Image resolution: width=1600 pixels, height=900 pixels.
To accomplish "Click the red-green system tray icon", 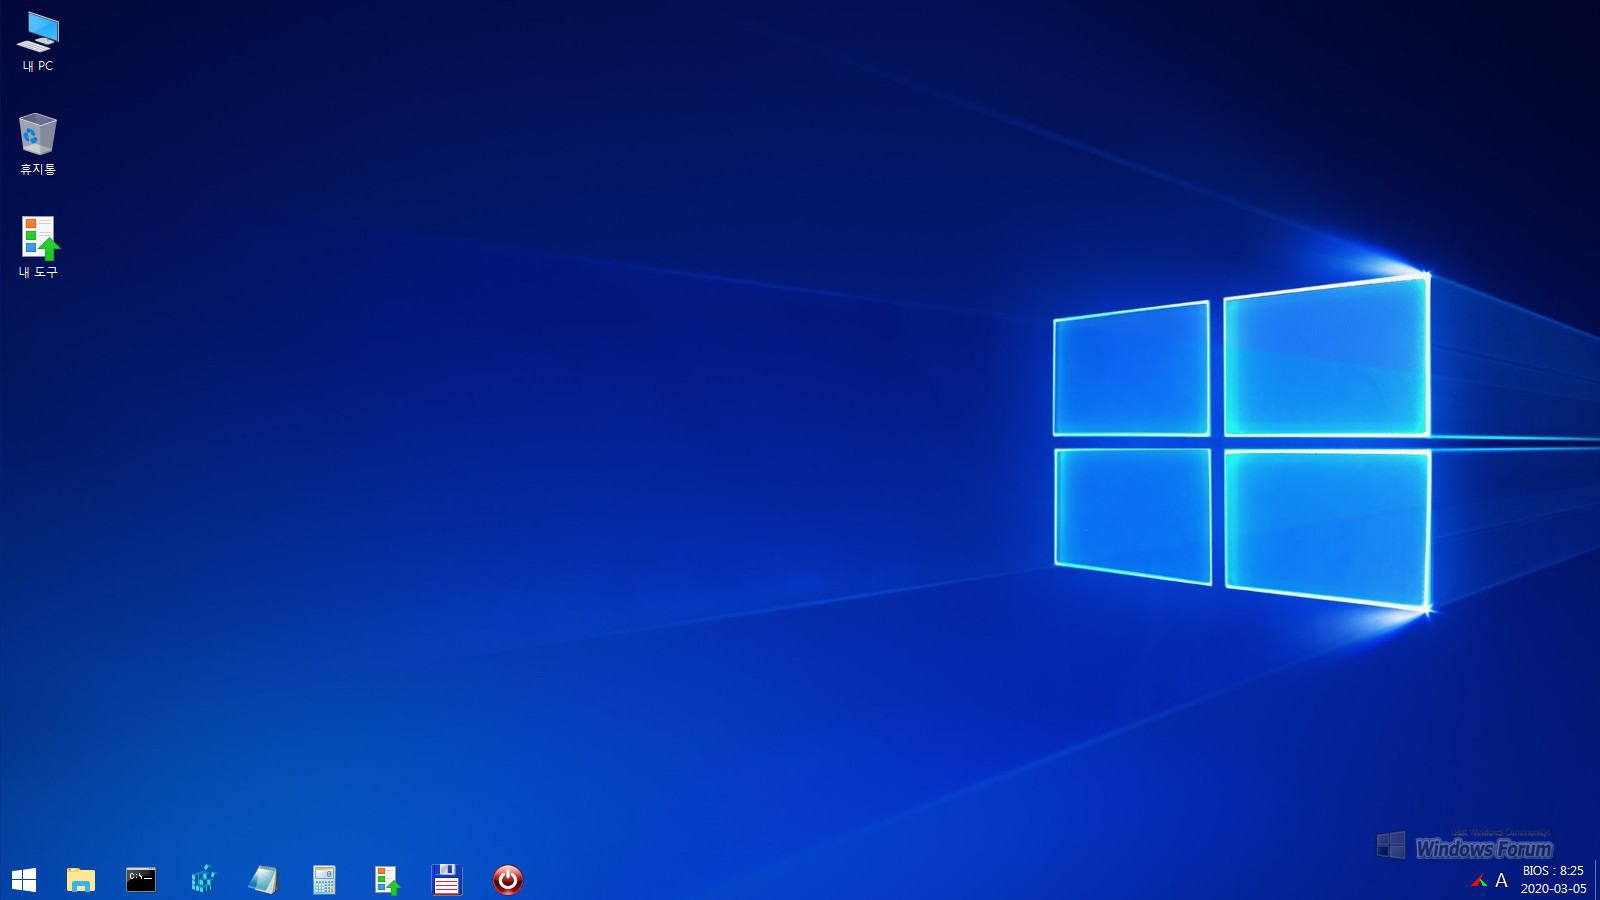I will tap(1479, 881).
